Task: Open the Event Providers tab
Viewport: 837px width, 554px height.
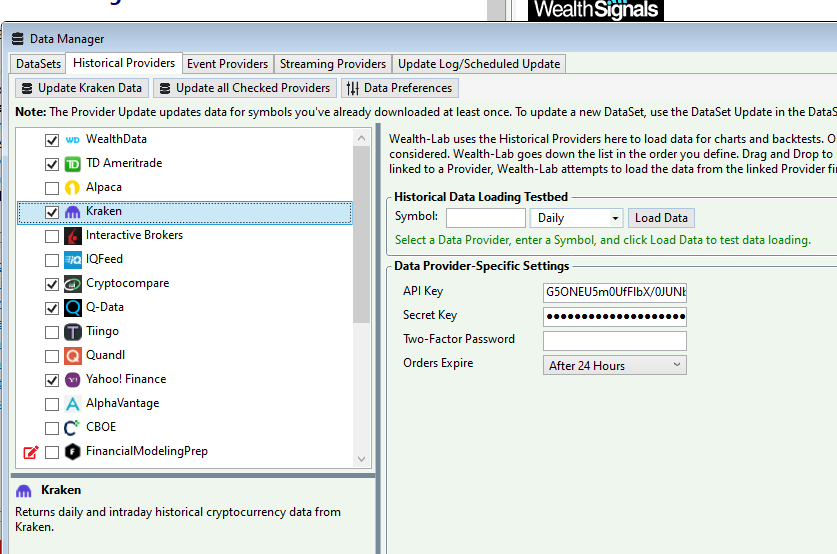Action: [227, 64]
